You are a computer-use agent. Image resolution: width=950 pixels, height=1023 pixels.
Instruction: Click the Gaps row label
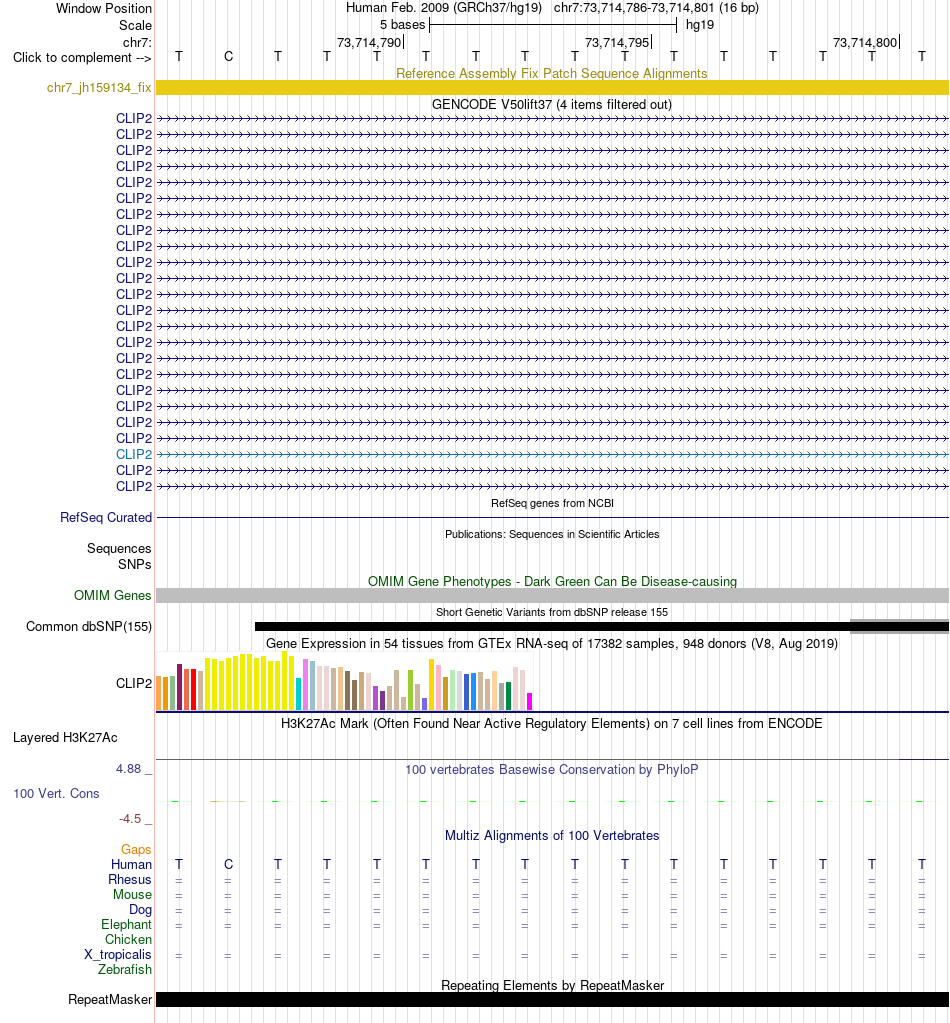136,849
